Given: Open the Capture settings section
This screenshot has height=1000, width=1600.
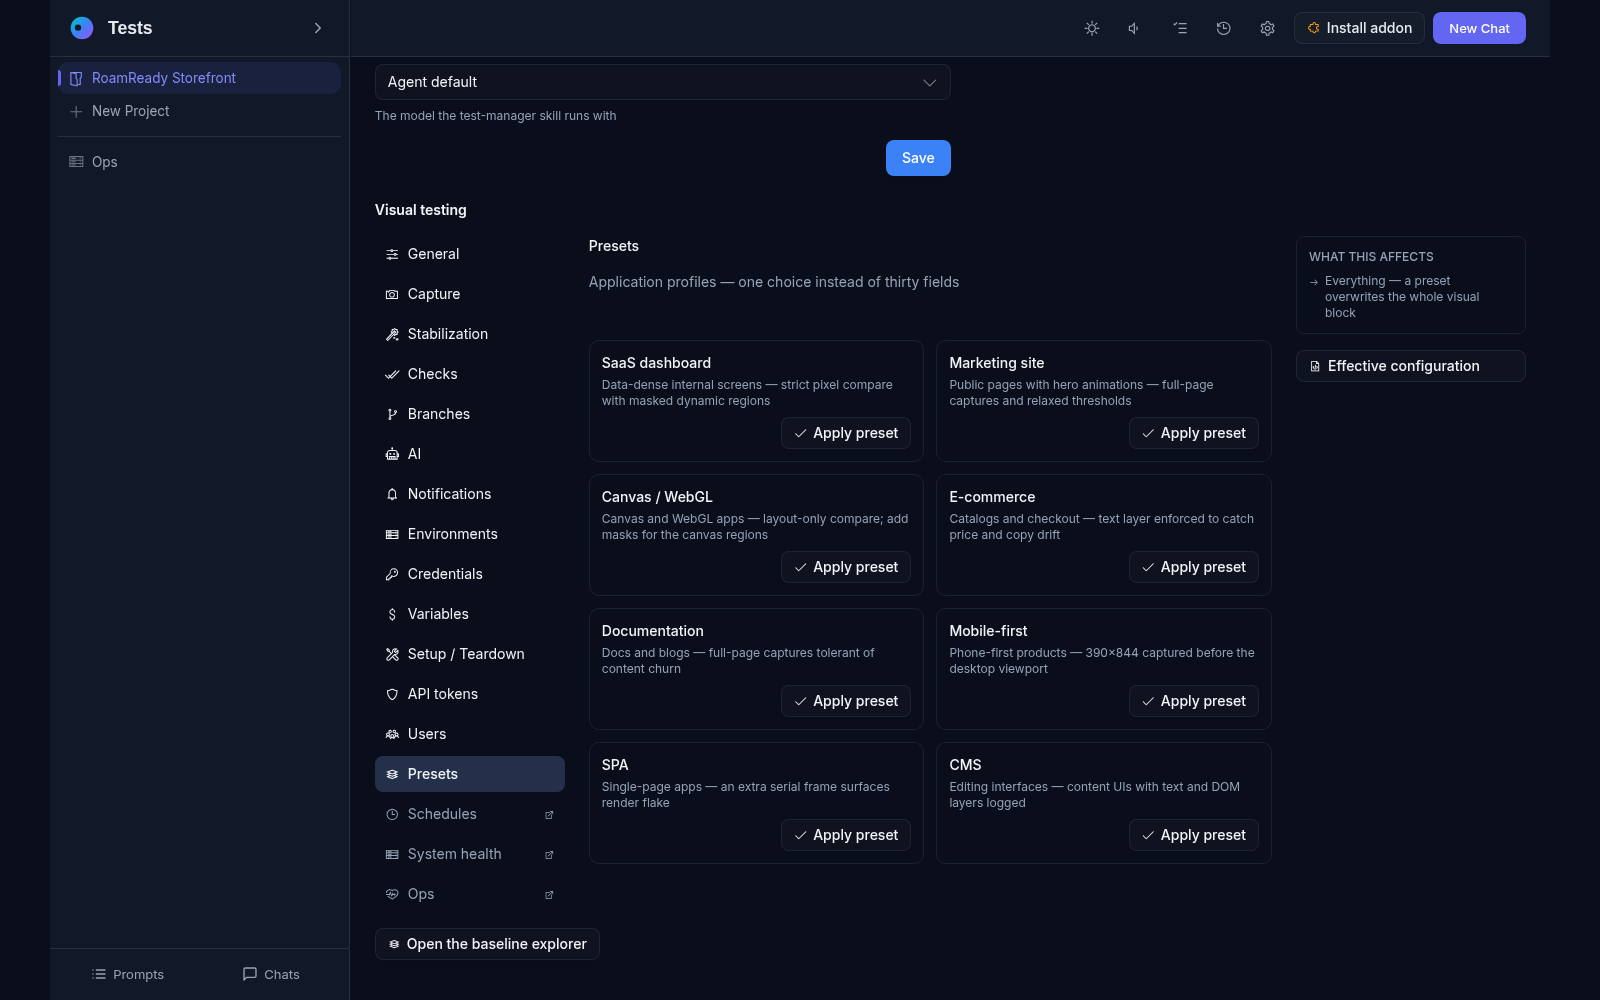Looking at the screenshot, I should 470,294.
